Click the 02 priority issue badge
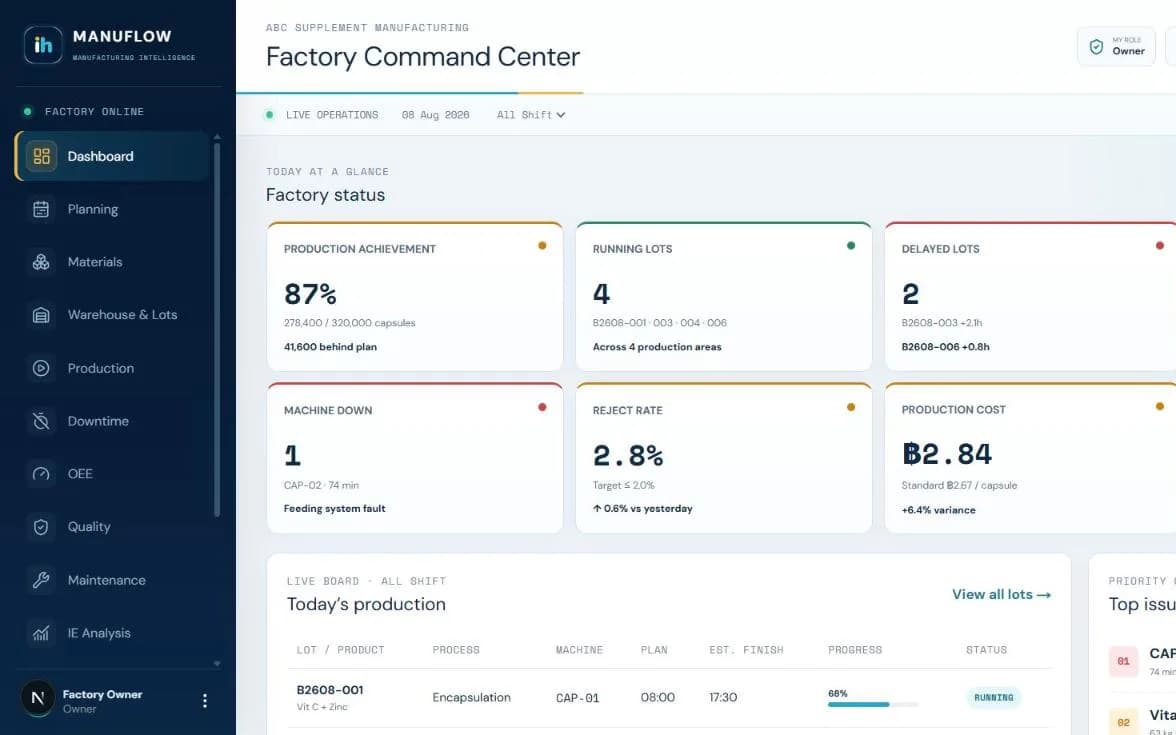The width and height of the screenshot is (1176, 735). coord(1123,722)
